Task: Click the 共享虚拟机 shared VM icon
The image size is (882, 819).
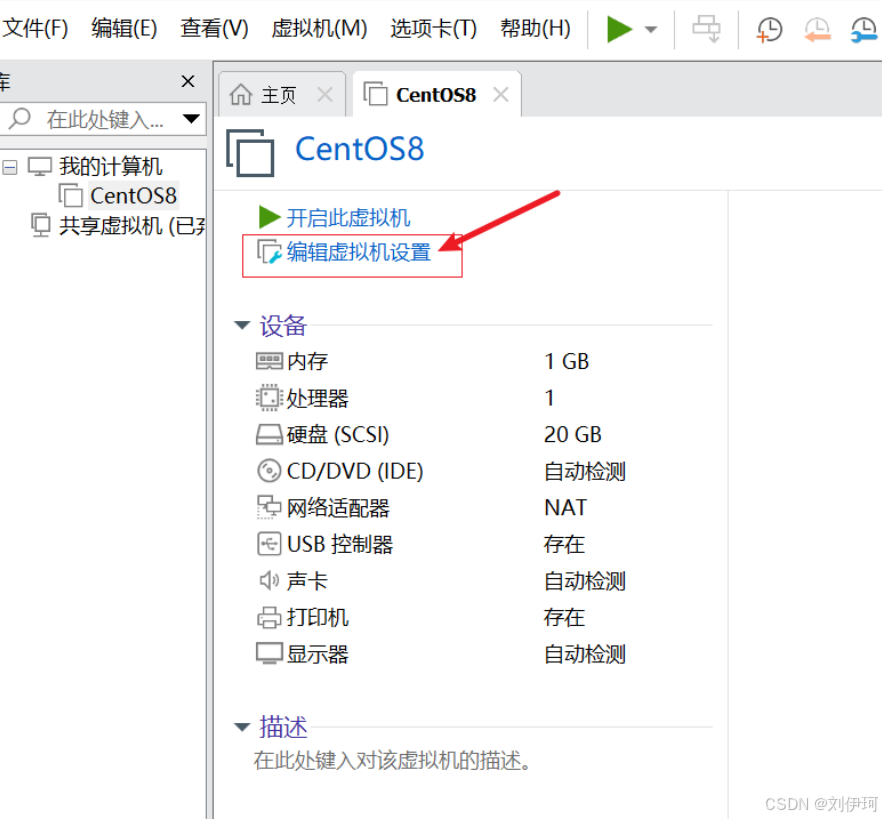Action: click(40, 225)
